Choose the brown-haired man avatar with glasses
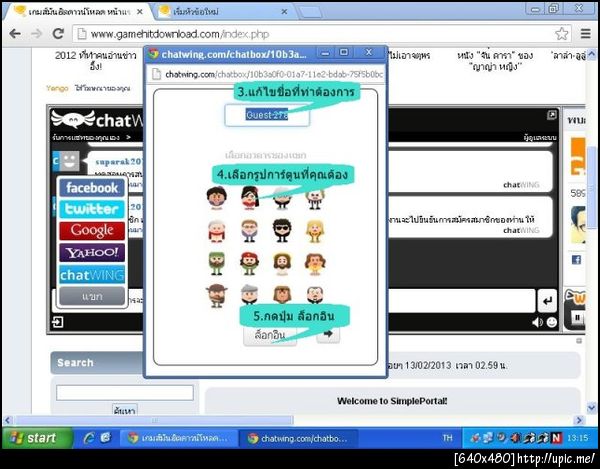 (x=249, y=231)
